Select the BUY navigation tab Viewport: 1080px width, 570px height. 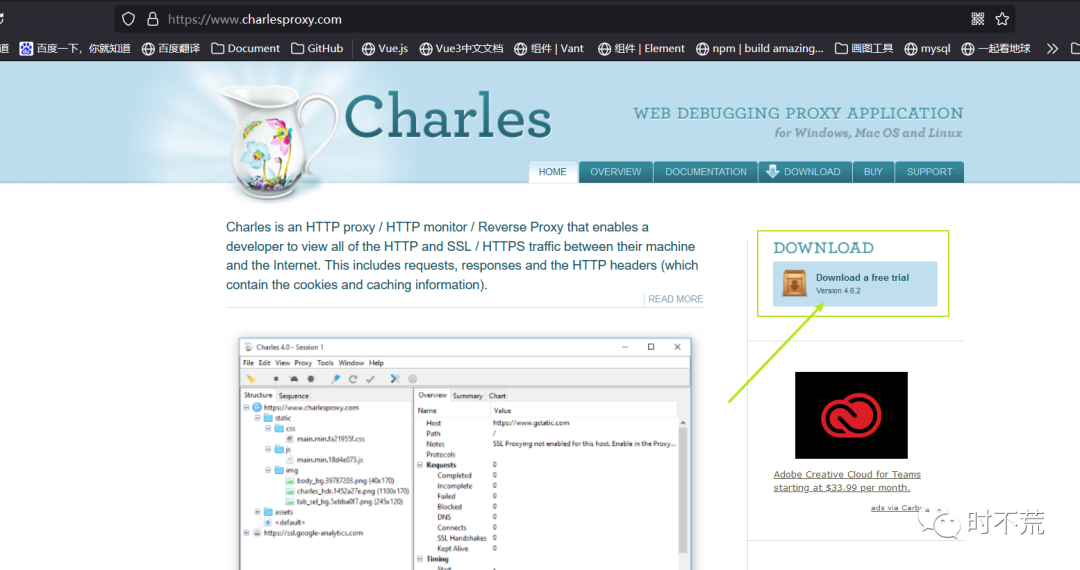coord(873,172)
